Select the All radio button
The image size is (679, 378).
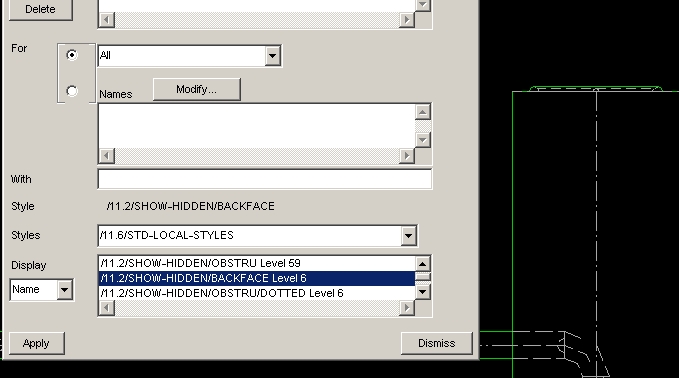[x=72, y=55]
